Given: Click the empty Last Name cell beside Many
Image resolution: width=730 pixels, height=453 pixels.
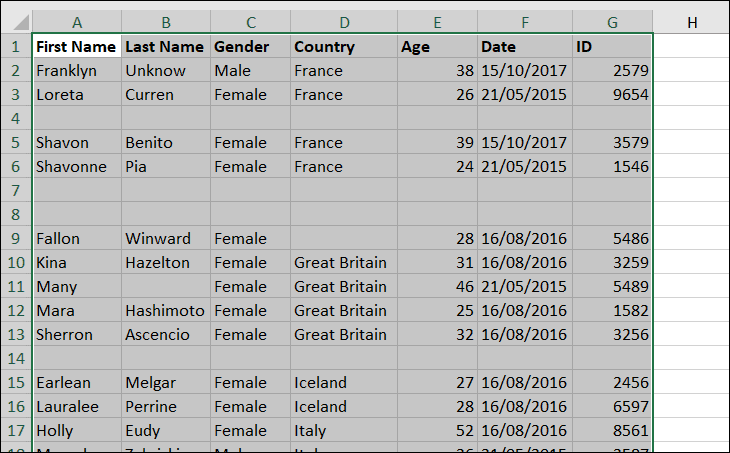Looking at the screenshot, I should pos(166,286).
